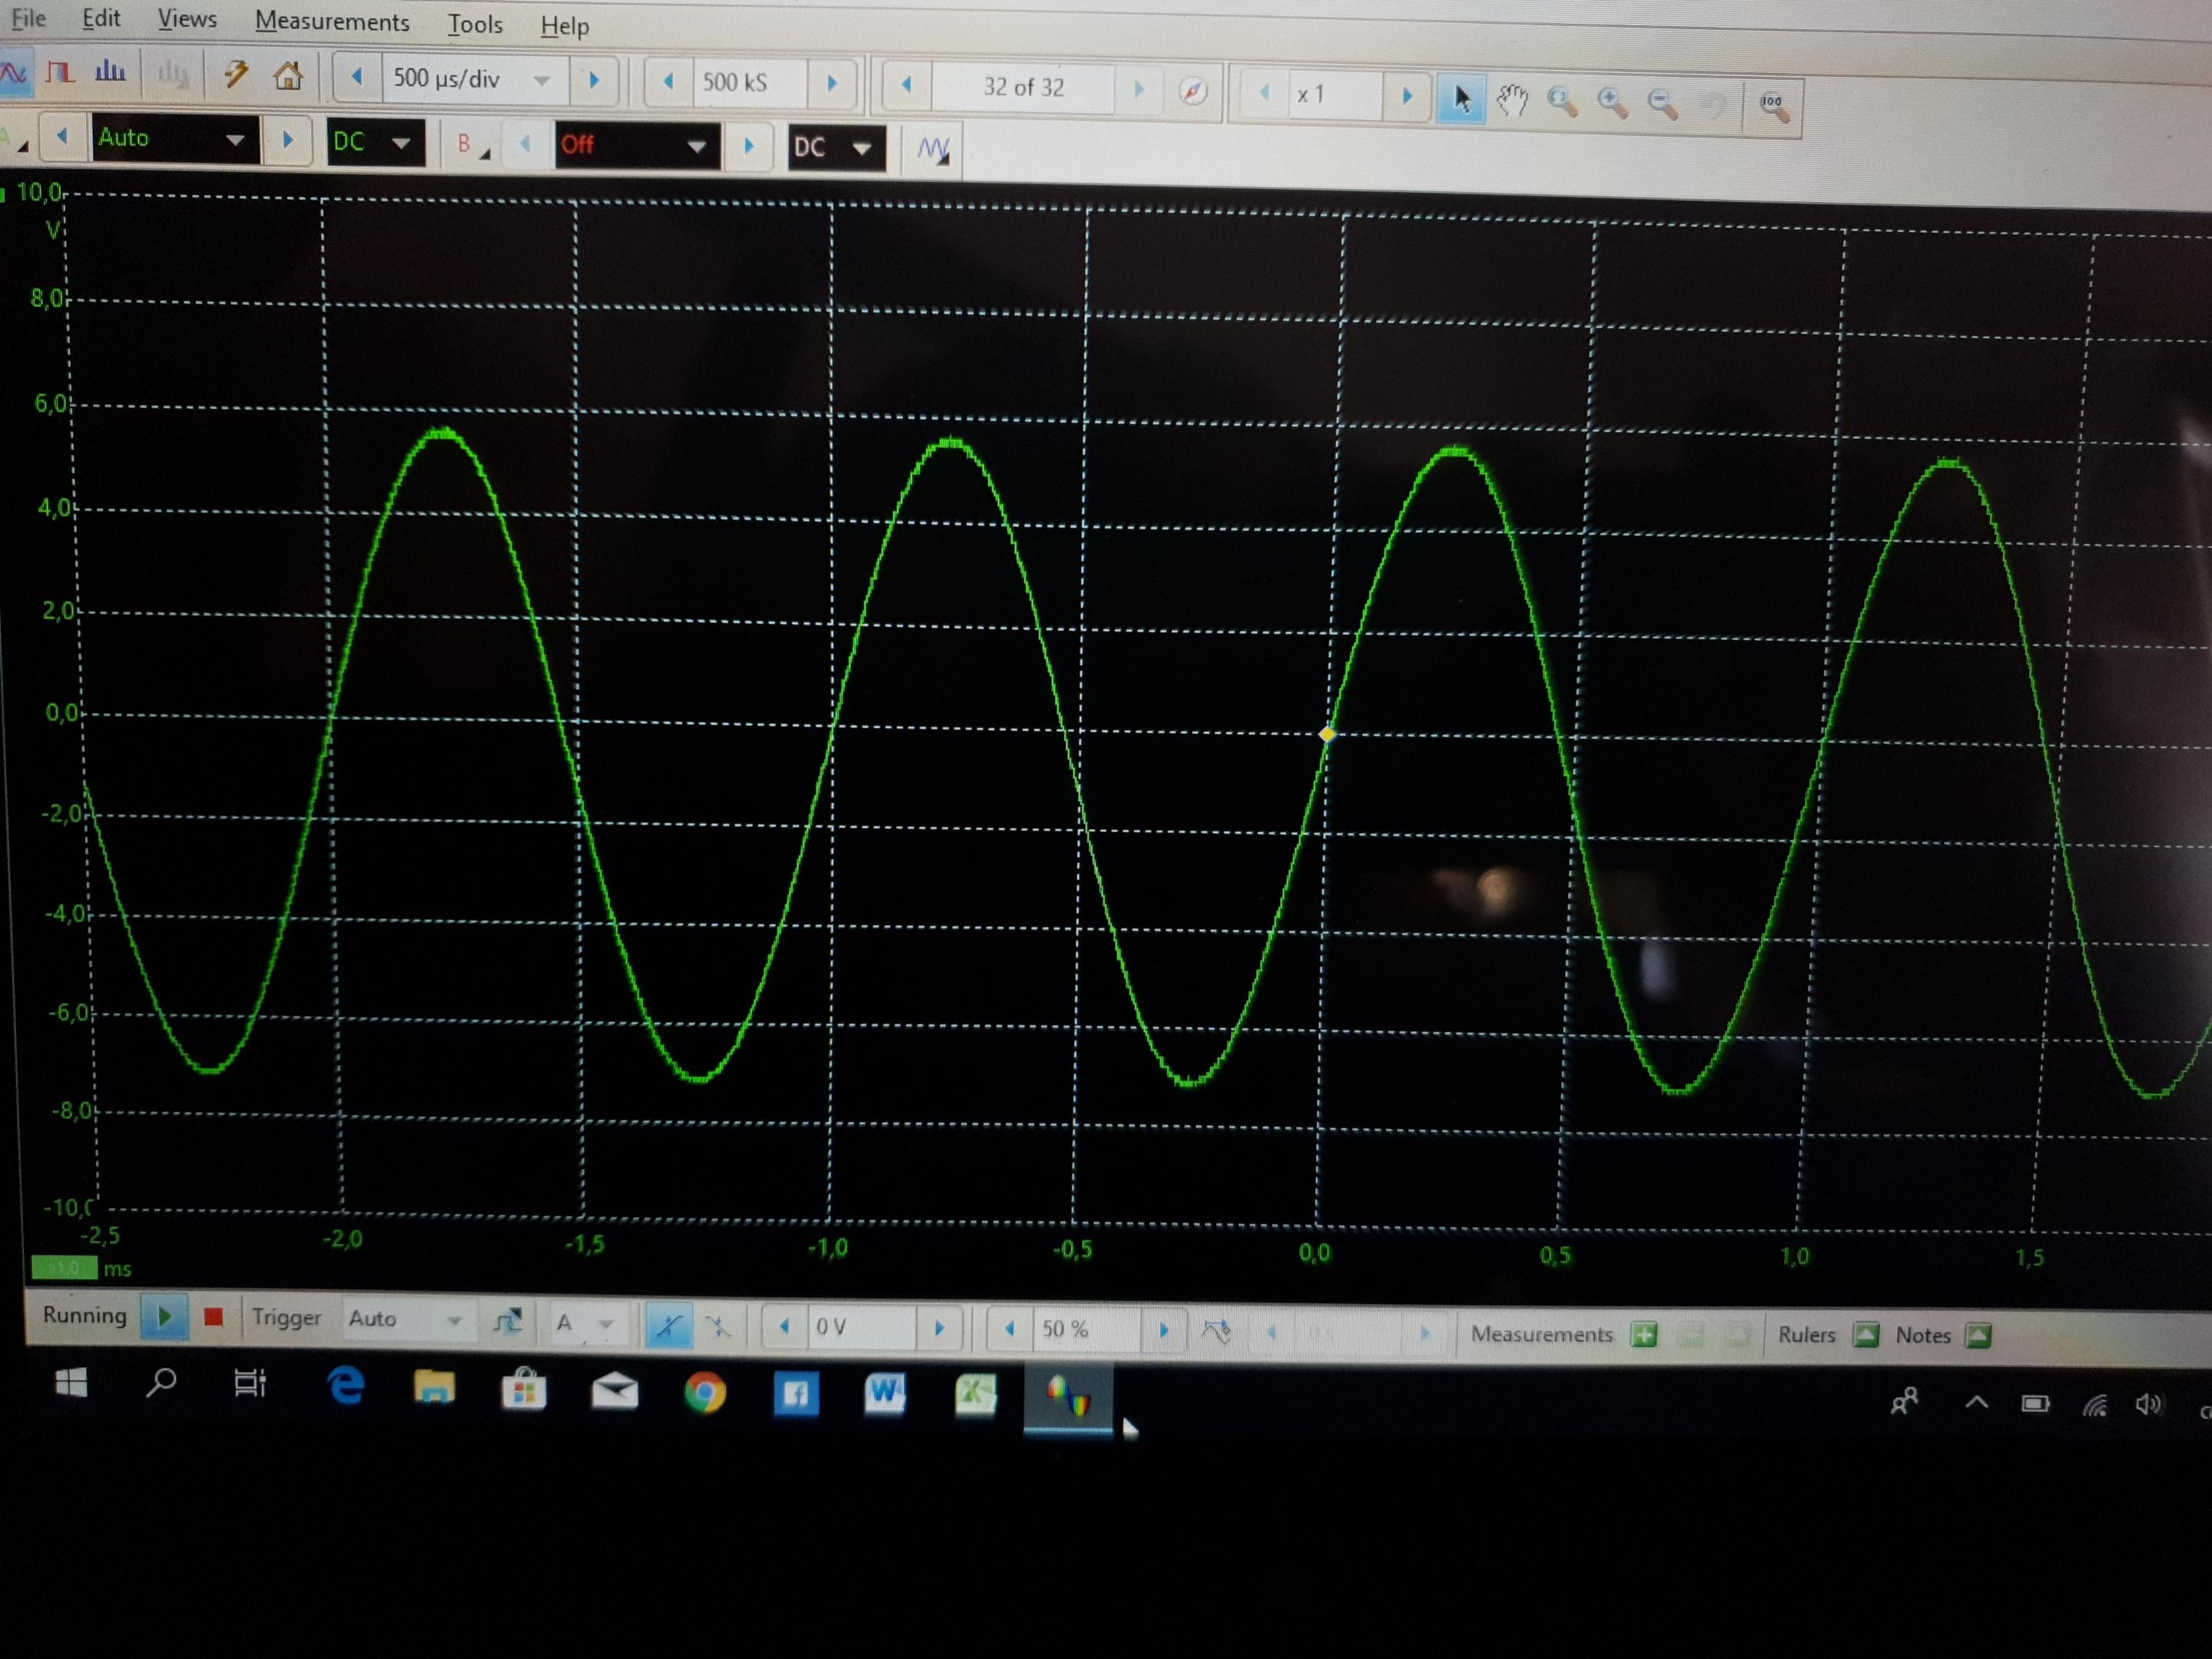The image size is (2212, 1659).
Task: Open File Explorer from taskbar
Action: click(x=434, y=1387)
